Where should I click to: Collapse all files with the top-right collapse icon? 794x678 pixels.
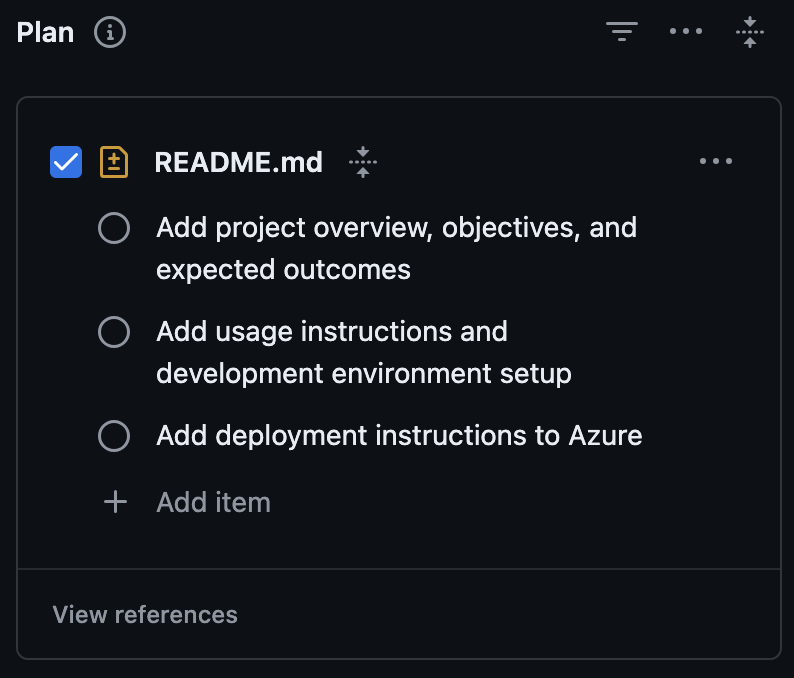pos(750,32)
